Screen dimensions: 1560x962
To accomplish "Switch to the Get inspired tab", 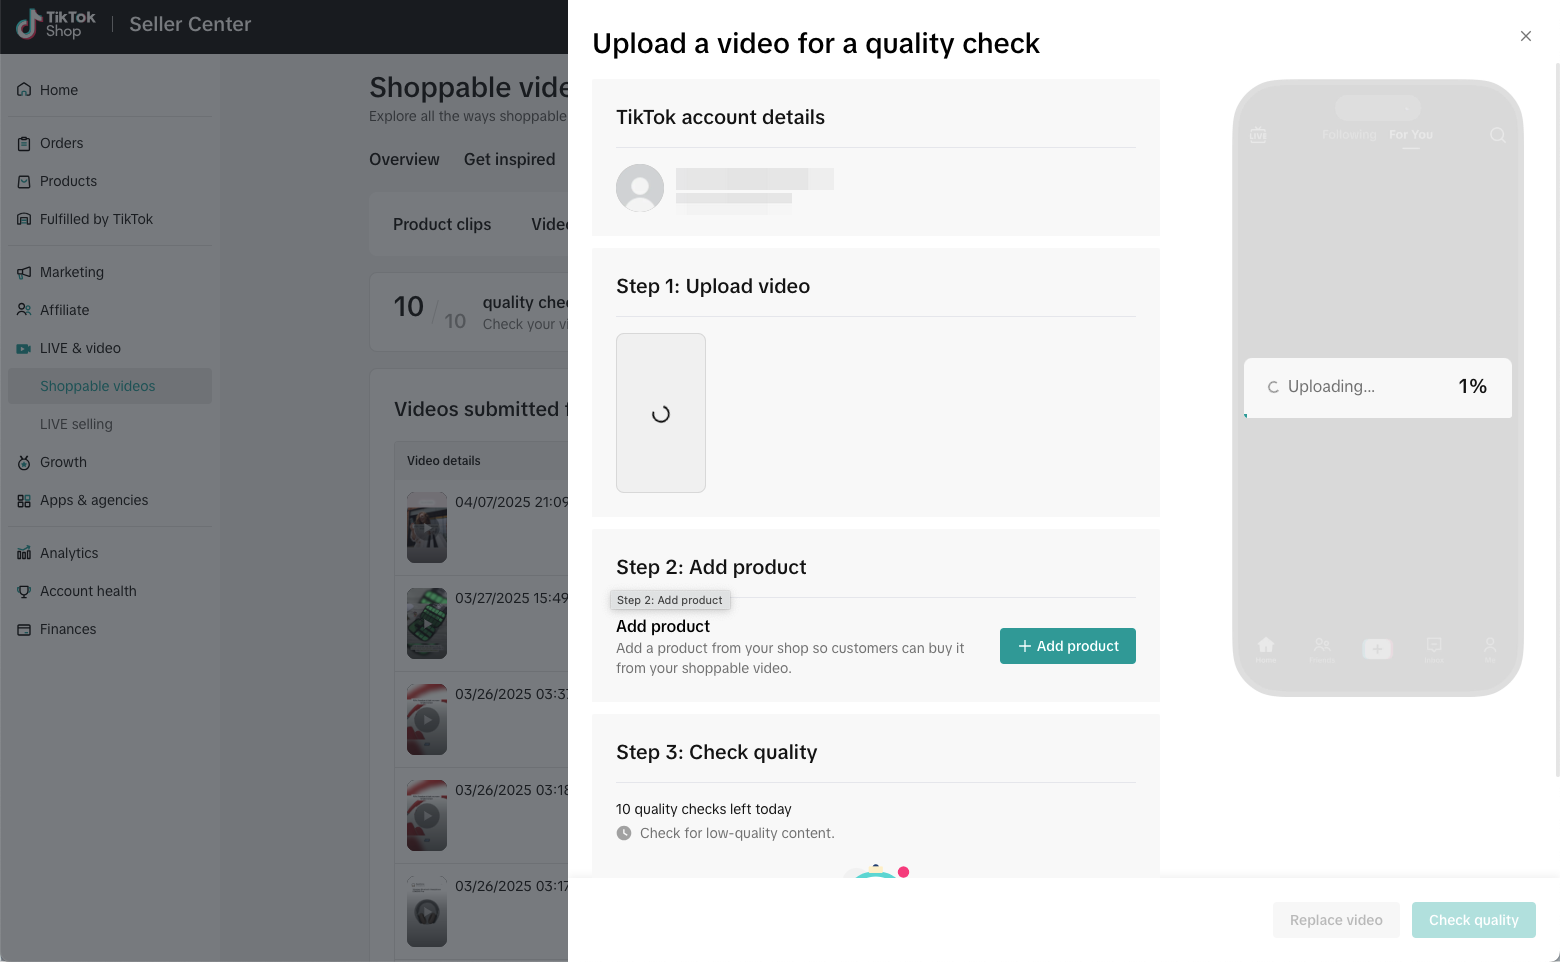I will pos(509,160).
